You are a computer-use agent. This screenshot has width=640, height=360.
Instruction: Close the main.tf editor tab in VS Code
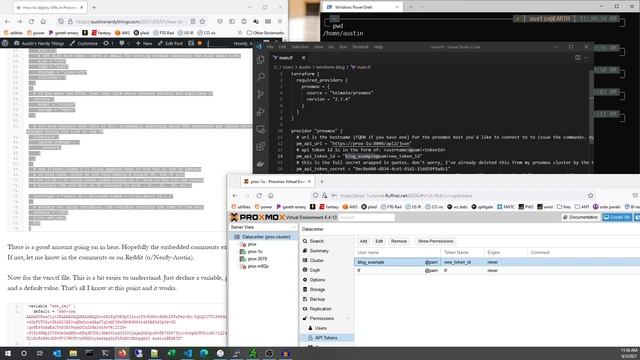coord(303,58)
